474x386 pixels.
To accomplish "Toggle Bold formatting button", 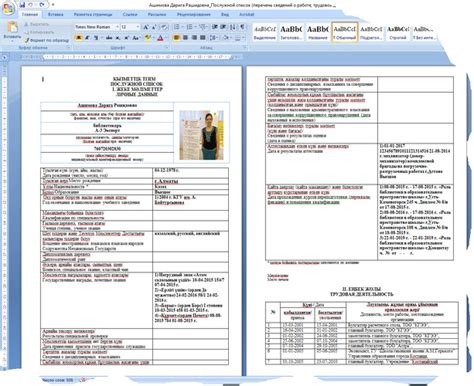I will pos(79,38).
